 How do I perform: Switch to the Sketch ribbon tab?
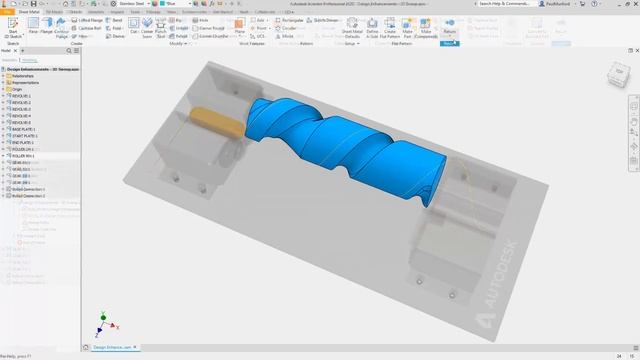[76, 12]
